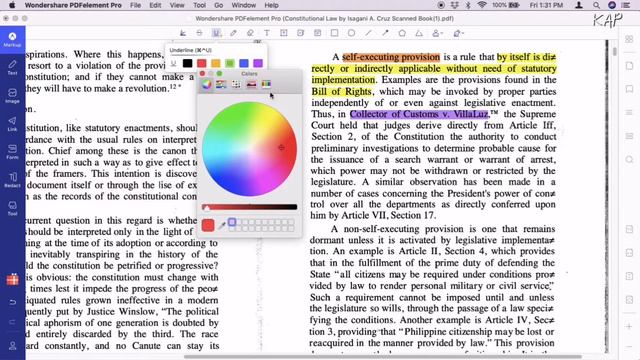Pick the green underline color swatch

(x=230, y=63)
